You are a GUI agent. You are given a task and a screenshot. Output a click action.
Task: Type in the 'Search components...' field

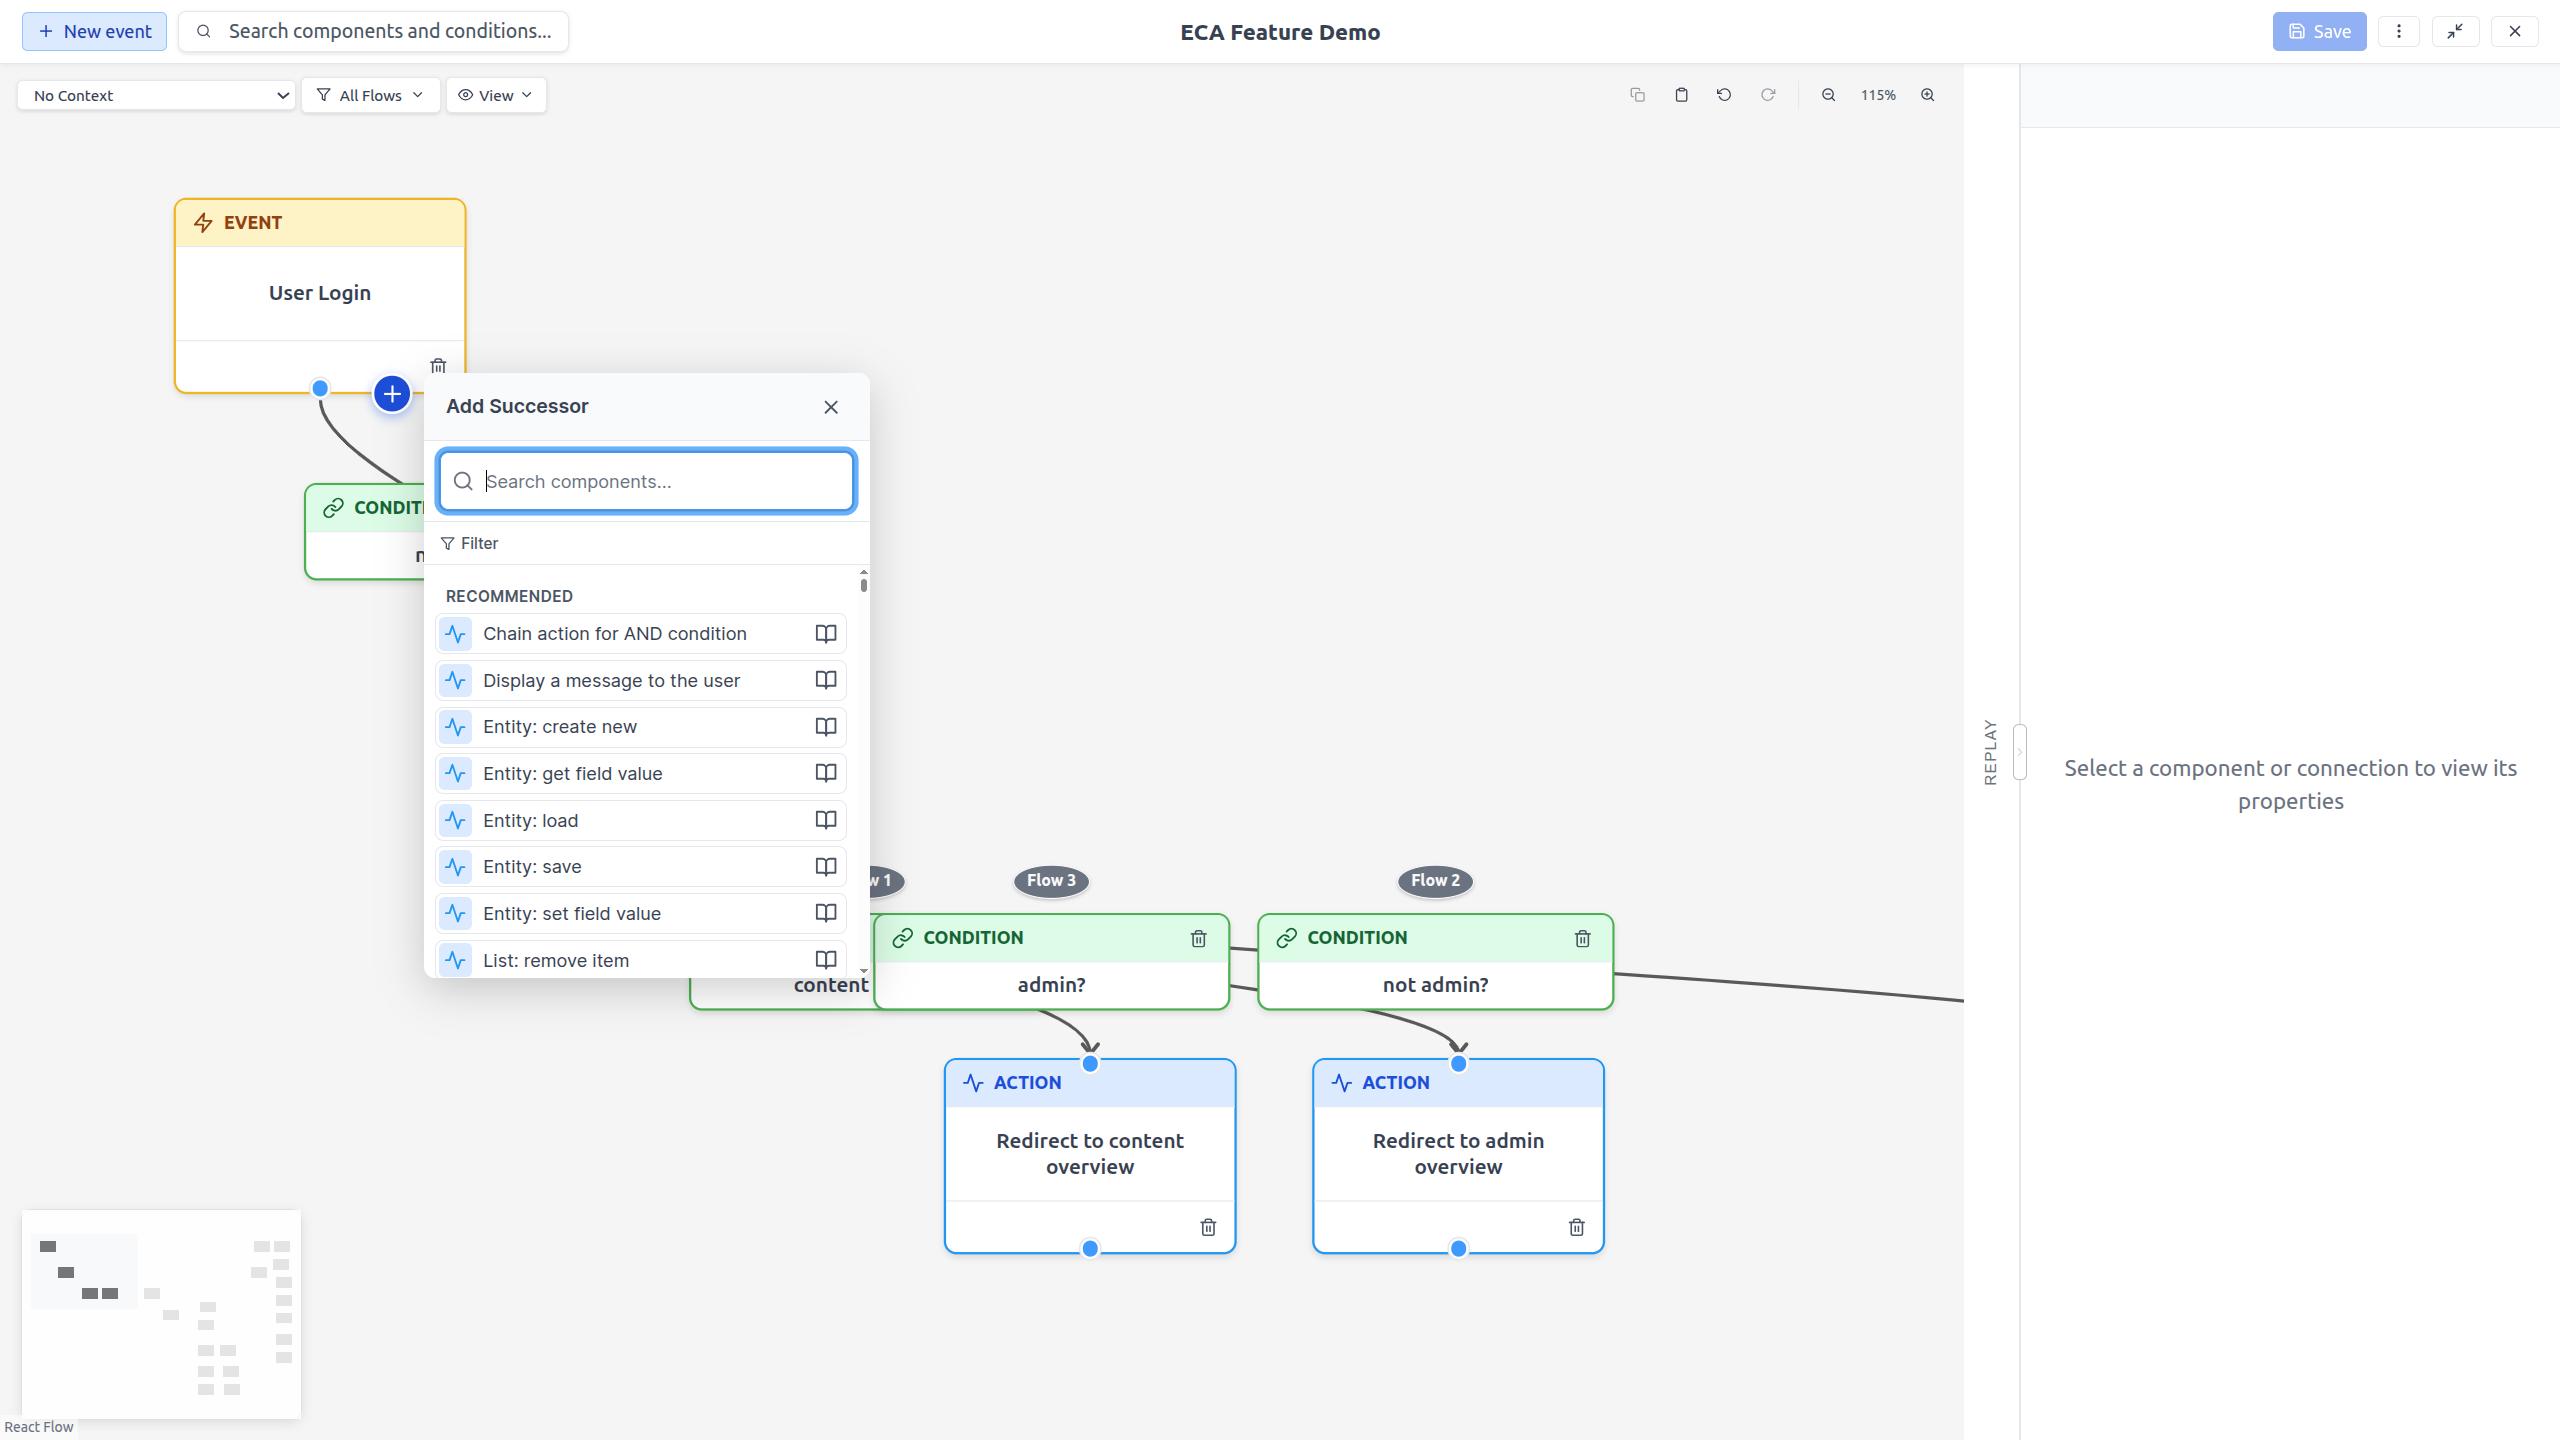tap(646, 481)
